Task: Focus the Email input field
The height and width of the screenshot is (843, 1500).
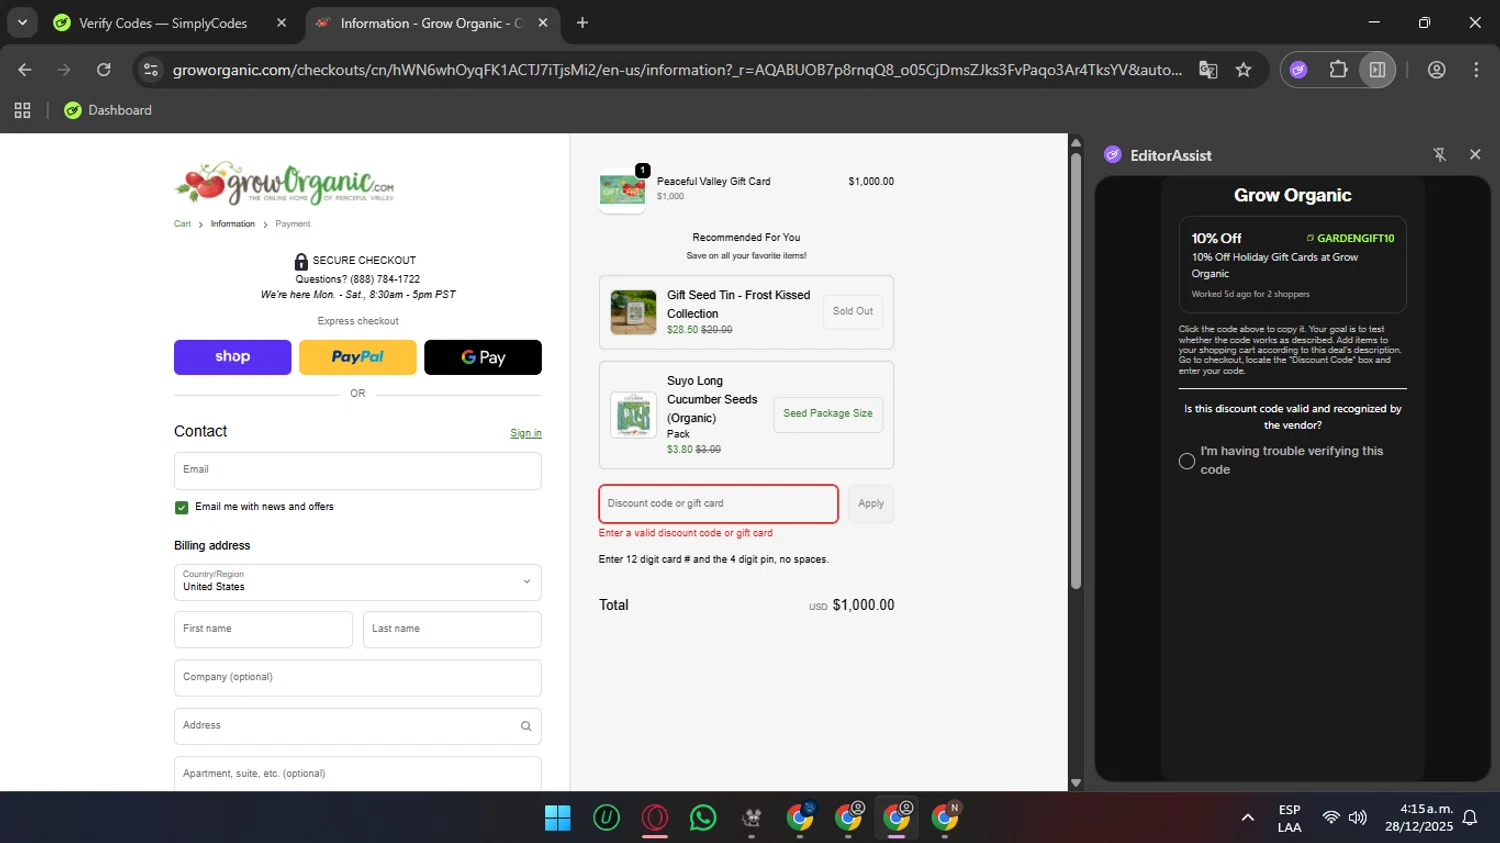Action: click(358, 471)
